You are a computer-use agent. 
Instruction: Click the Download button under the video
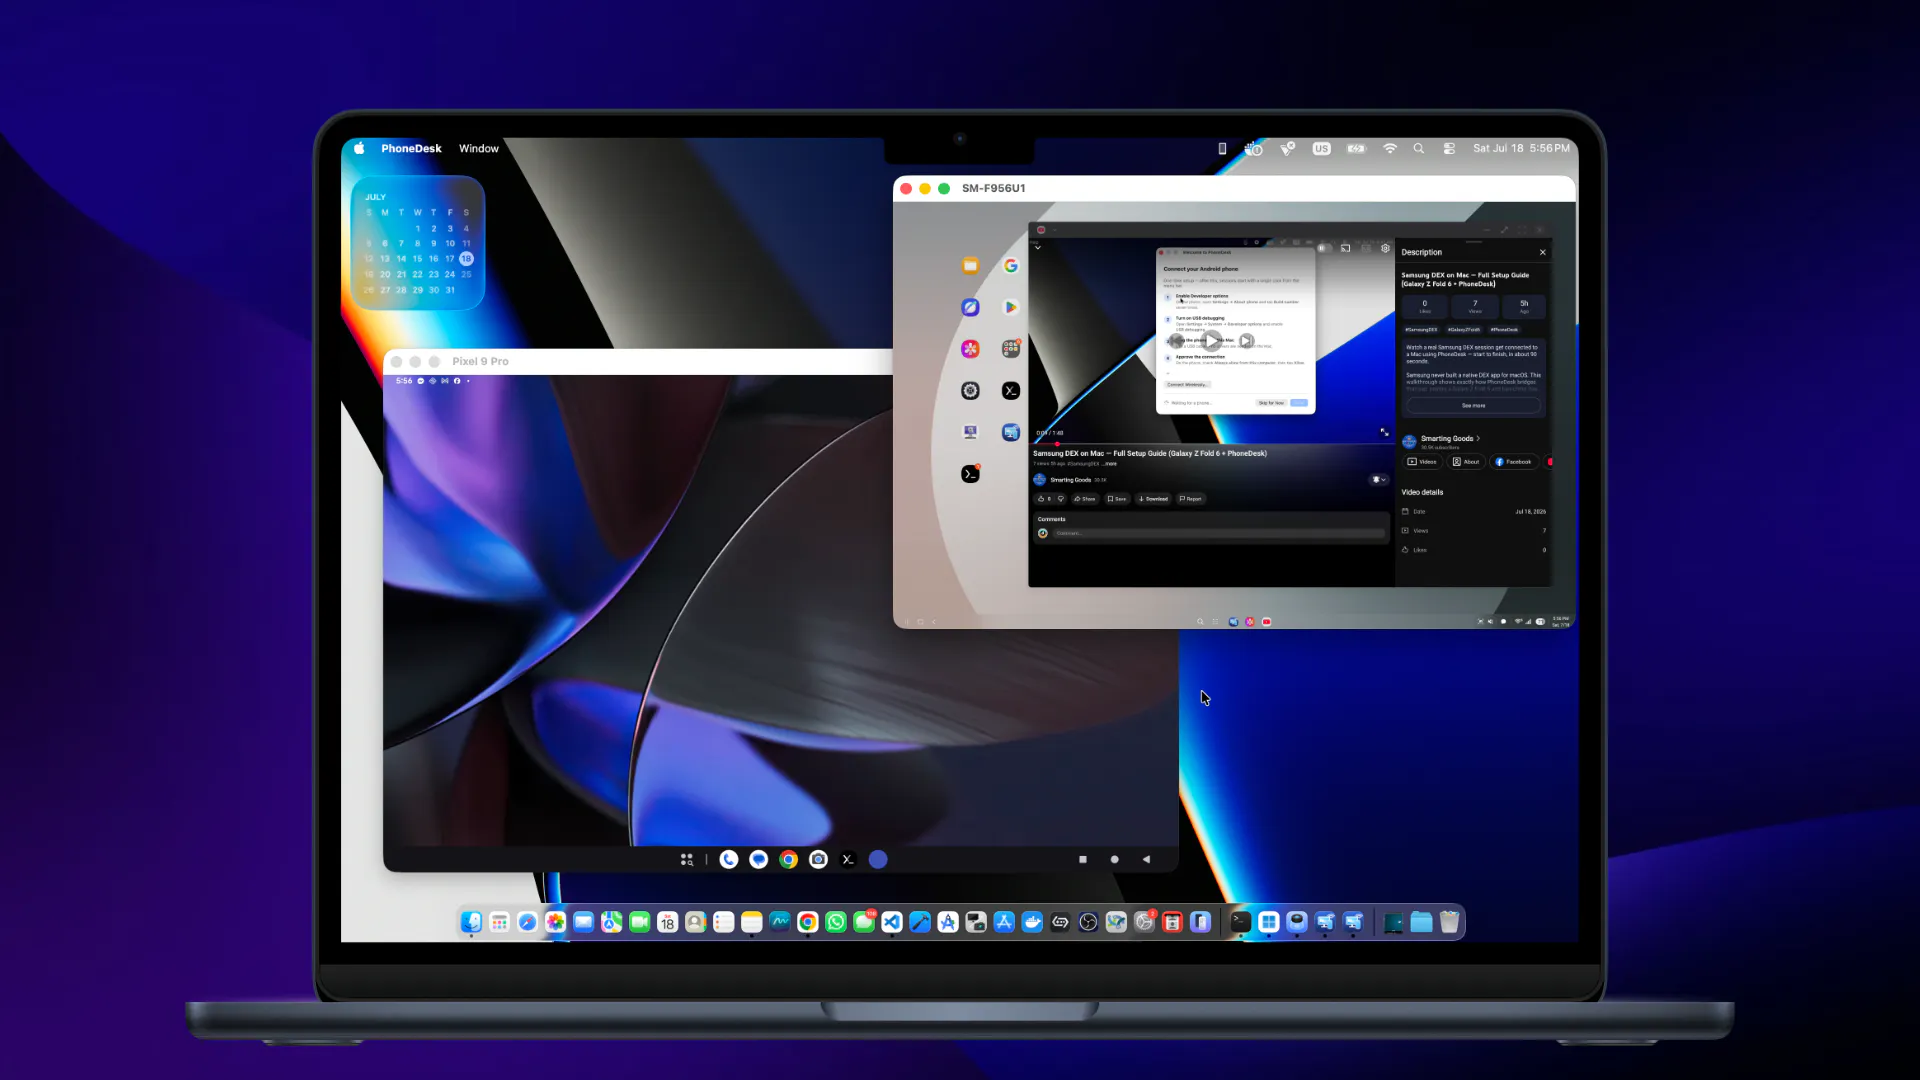click(x=1153, y=499)
